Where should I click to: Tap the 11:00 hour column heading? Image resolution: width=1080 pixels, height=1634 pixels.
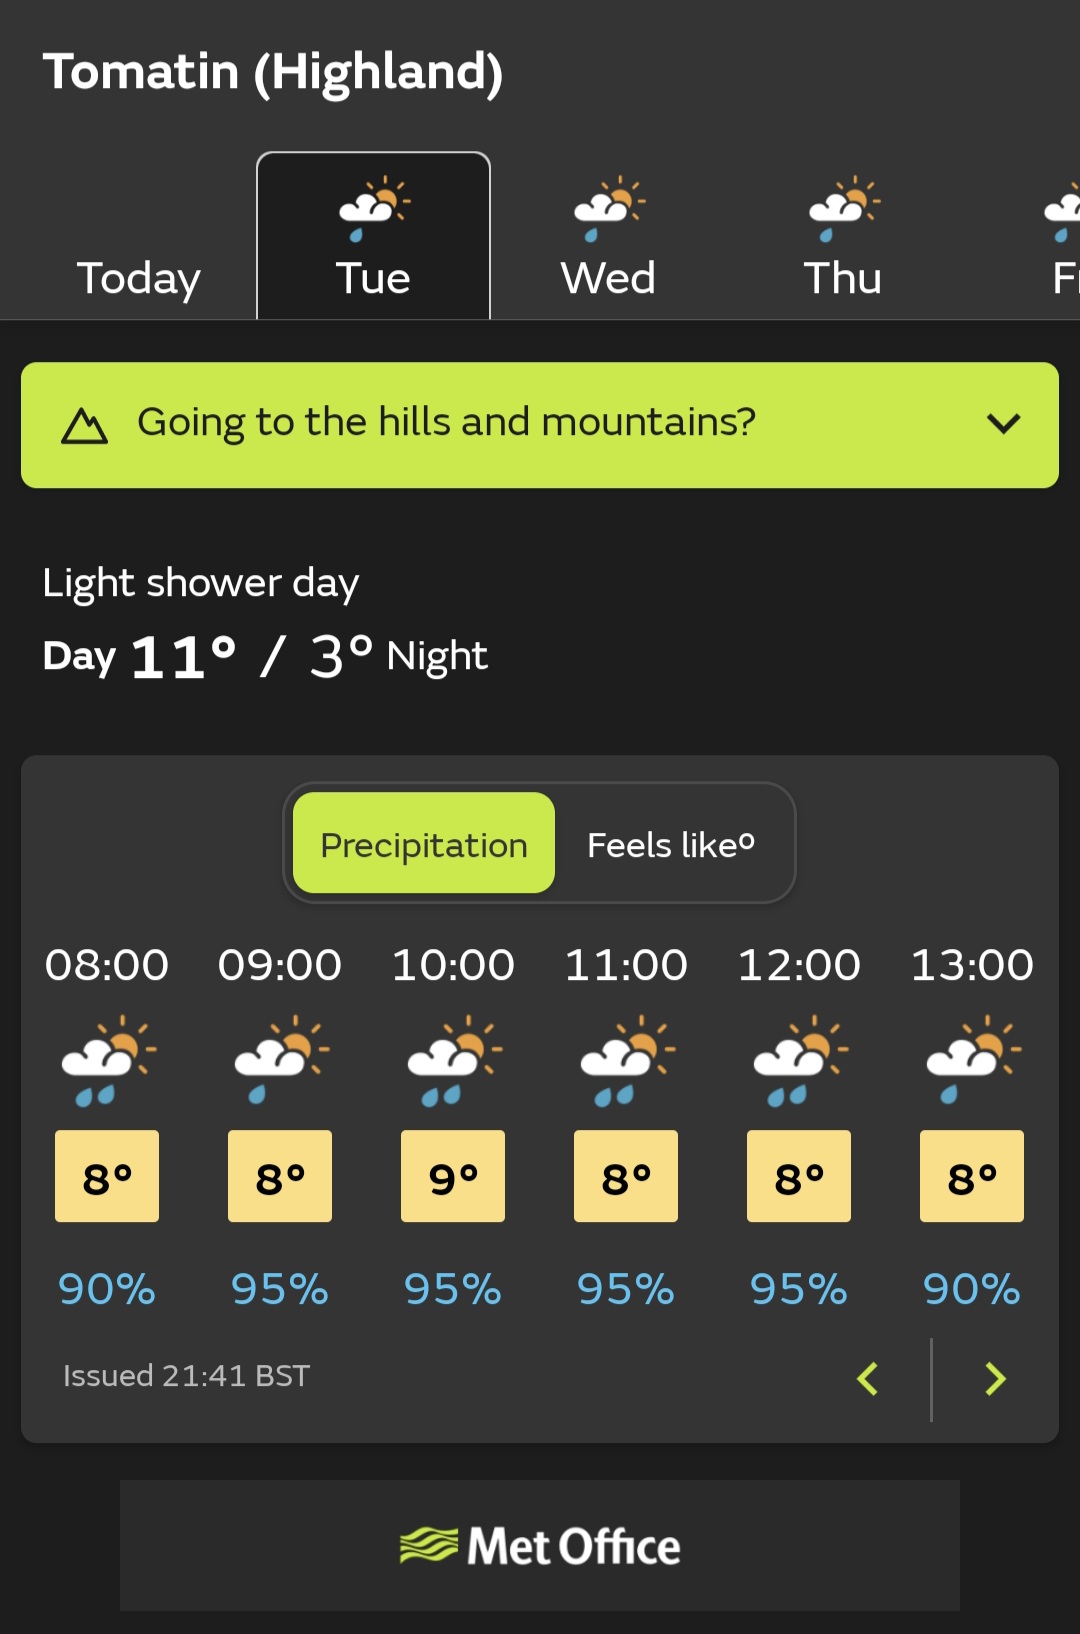pos(626,965)
